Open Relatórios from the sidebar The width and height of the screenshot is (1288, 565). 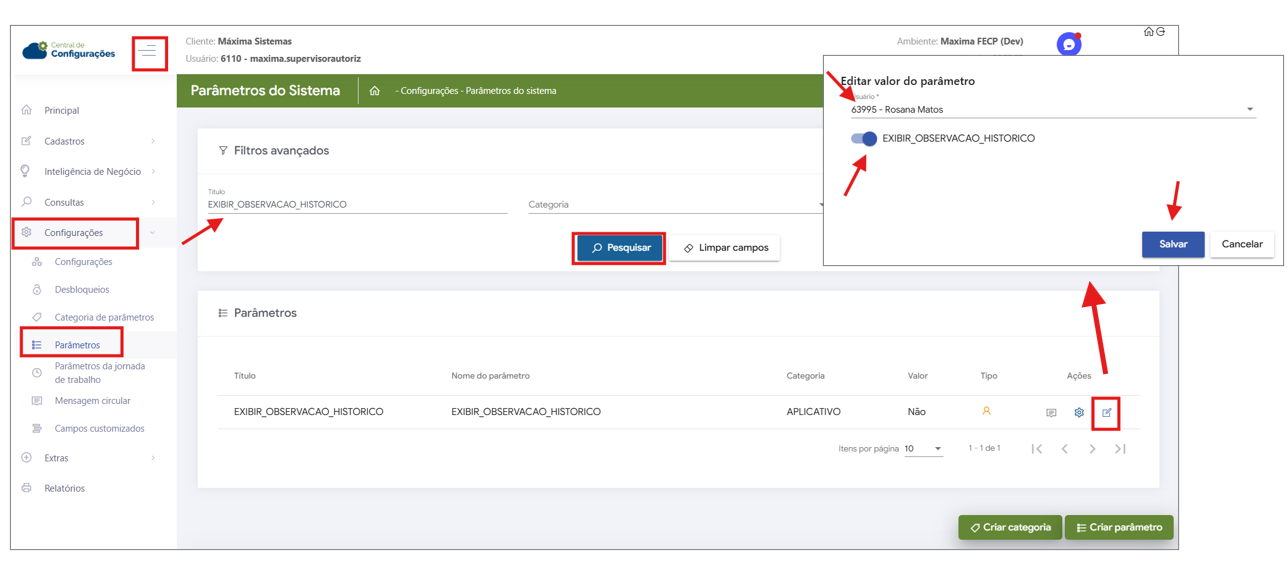click(x=64, y=488)
